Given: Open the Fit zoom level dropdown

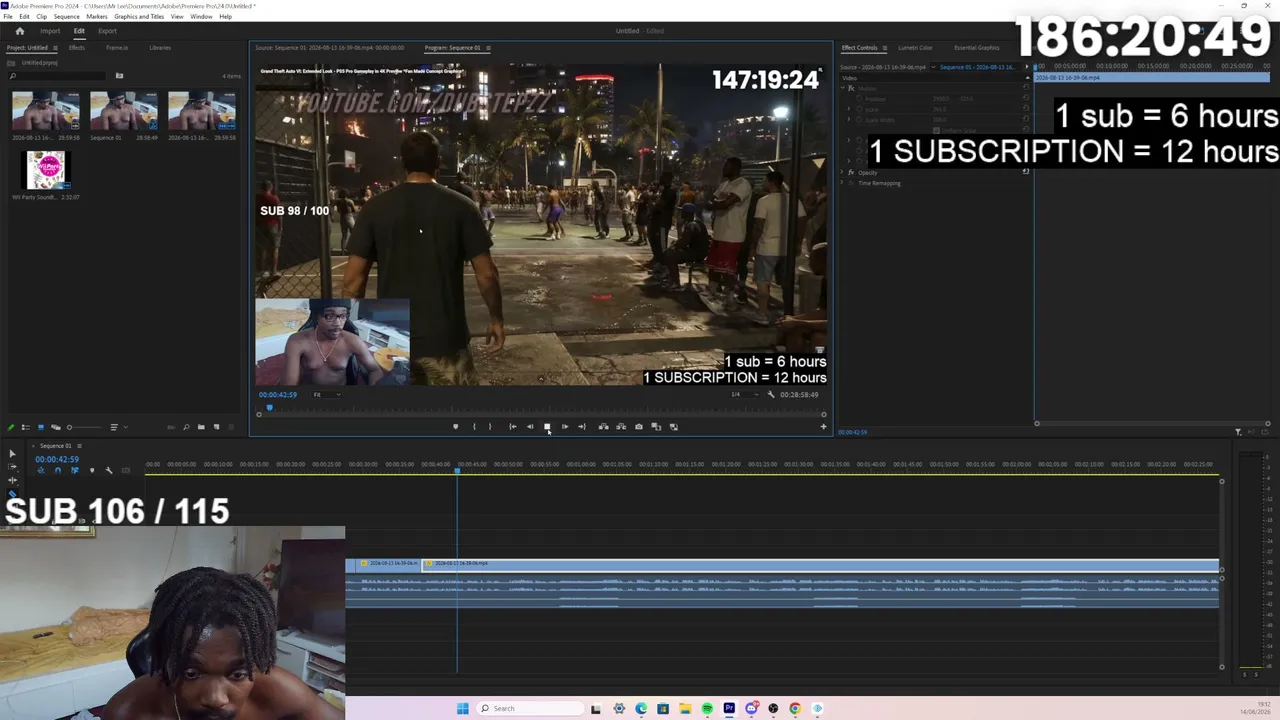Looking at the screenshot, I should click(x=327, y=395).
